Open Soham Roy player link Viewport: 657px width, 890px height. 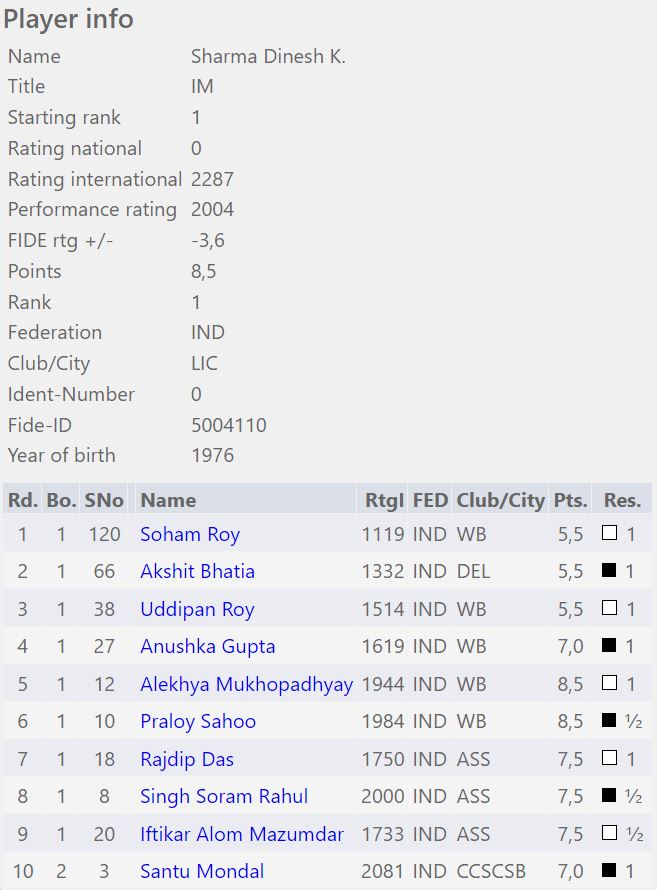click(190, 534)
